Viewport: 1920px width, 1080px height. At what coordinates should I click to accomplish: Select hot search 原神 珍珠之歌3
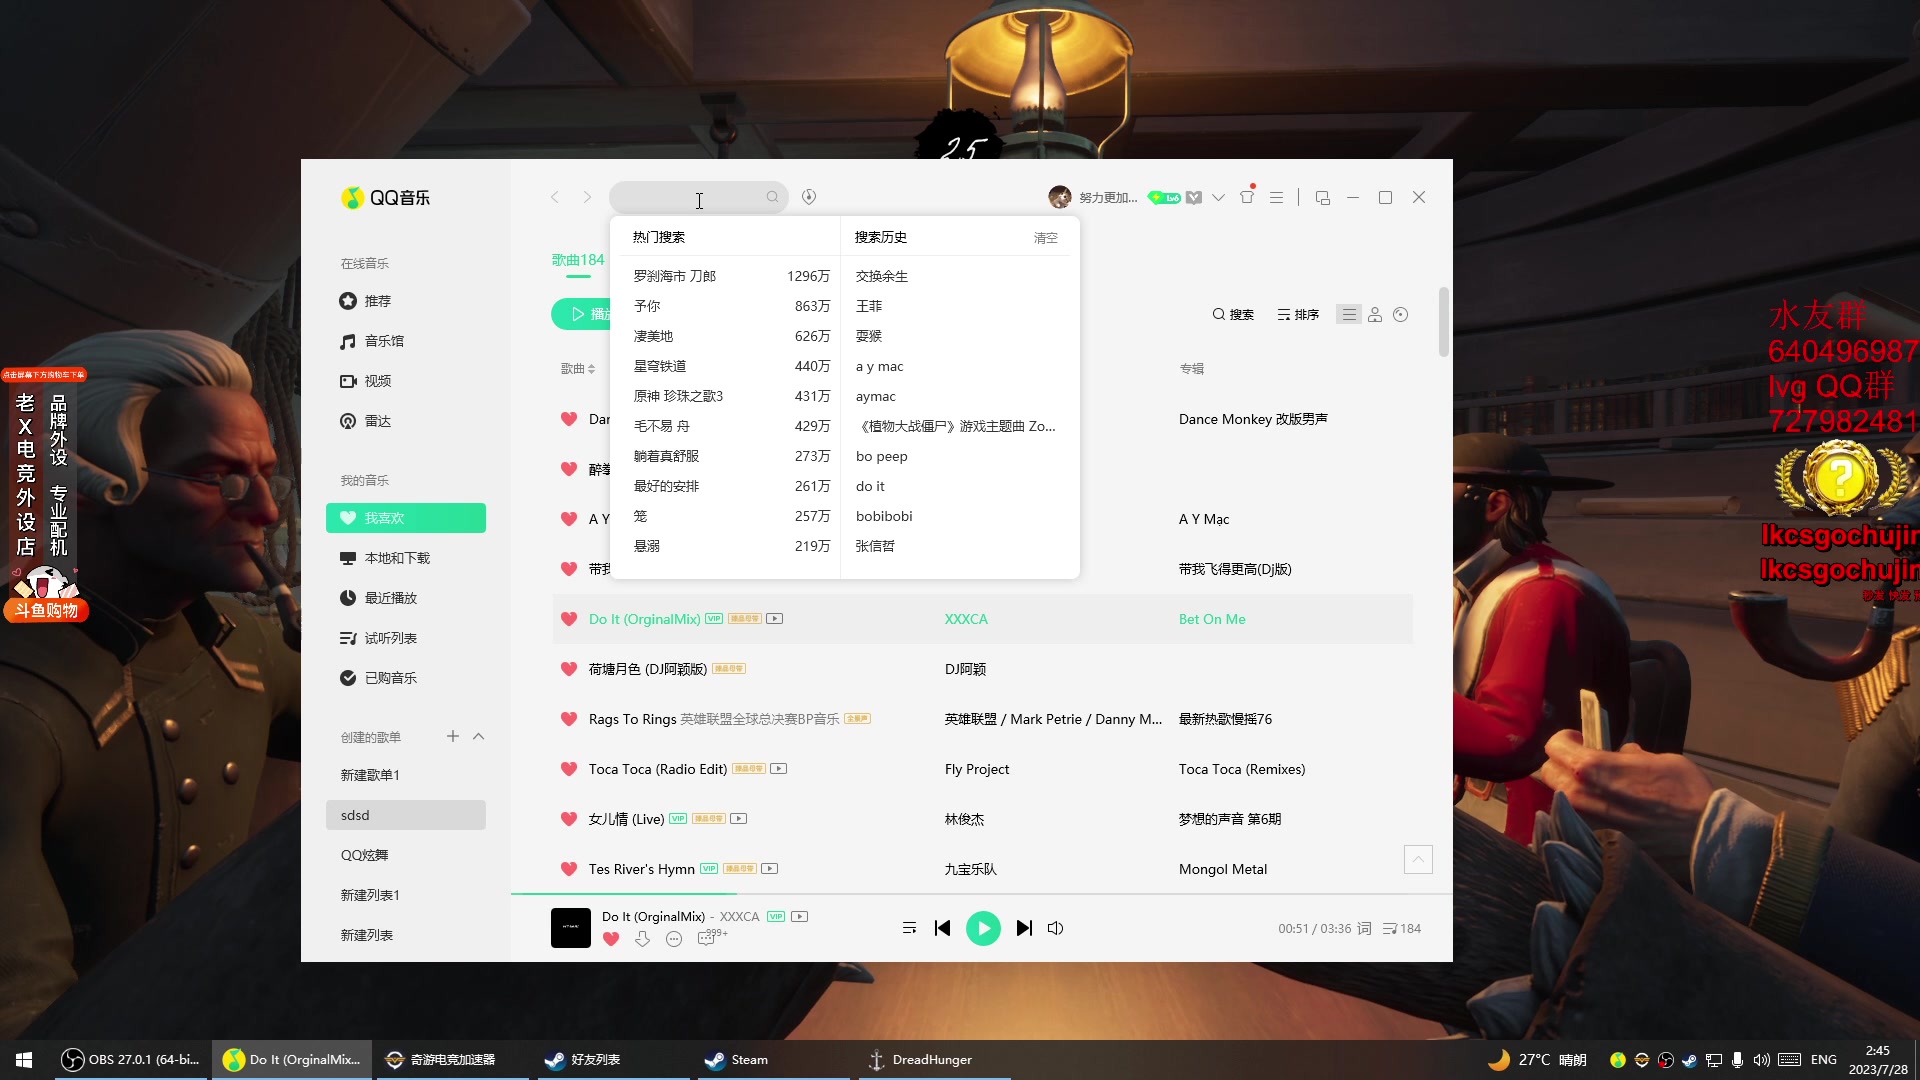[731, 396]
